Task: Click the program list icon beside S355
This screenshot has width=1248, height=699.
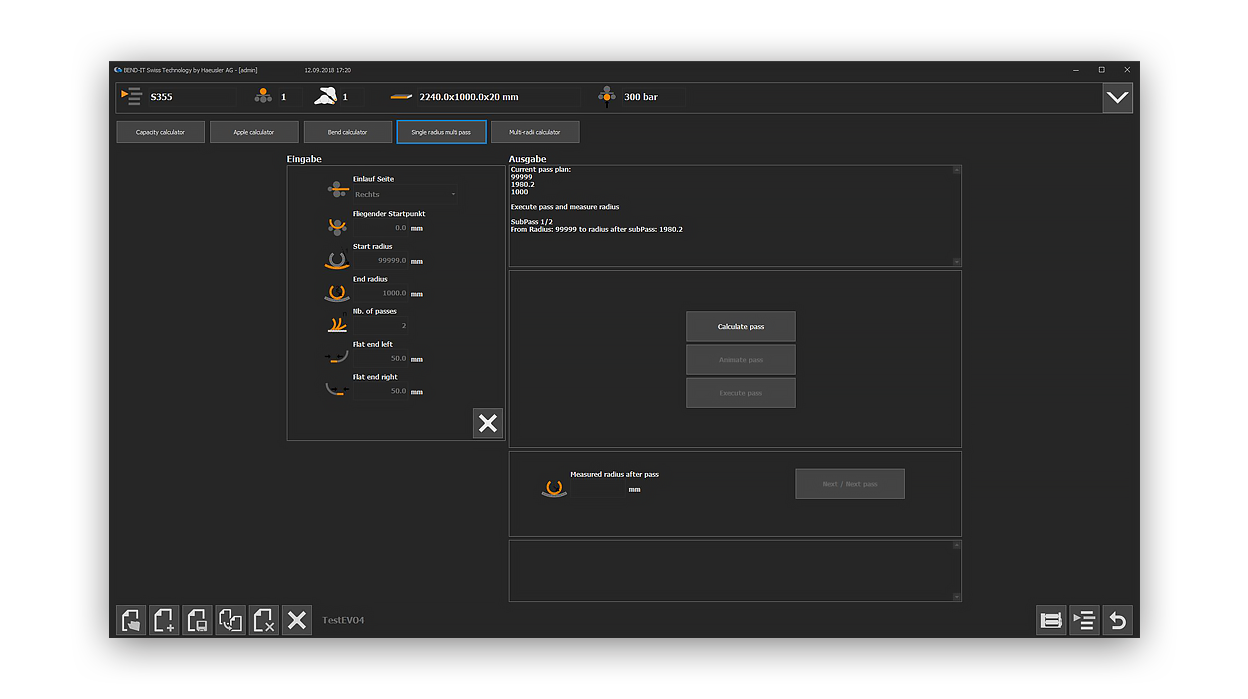Action: 131,97
